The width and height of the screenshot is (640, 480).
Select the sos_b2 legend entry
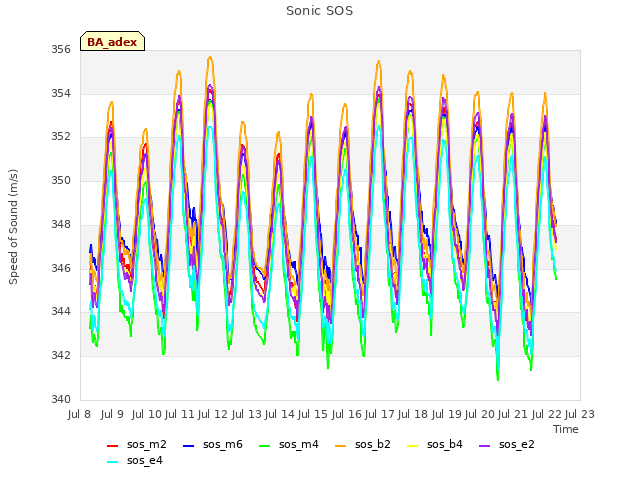tap(362, 444)
